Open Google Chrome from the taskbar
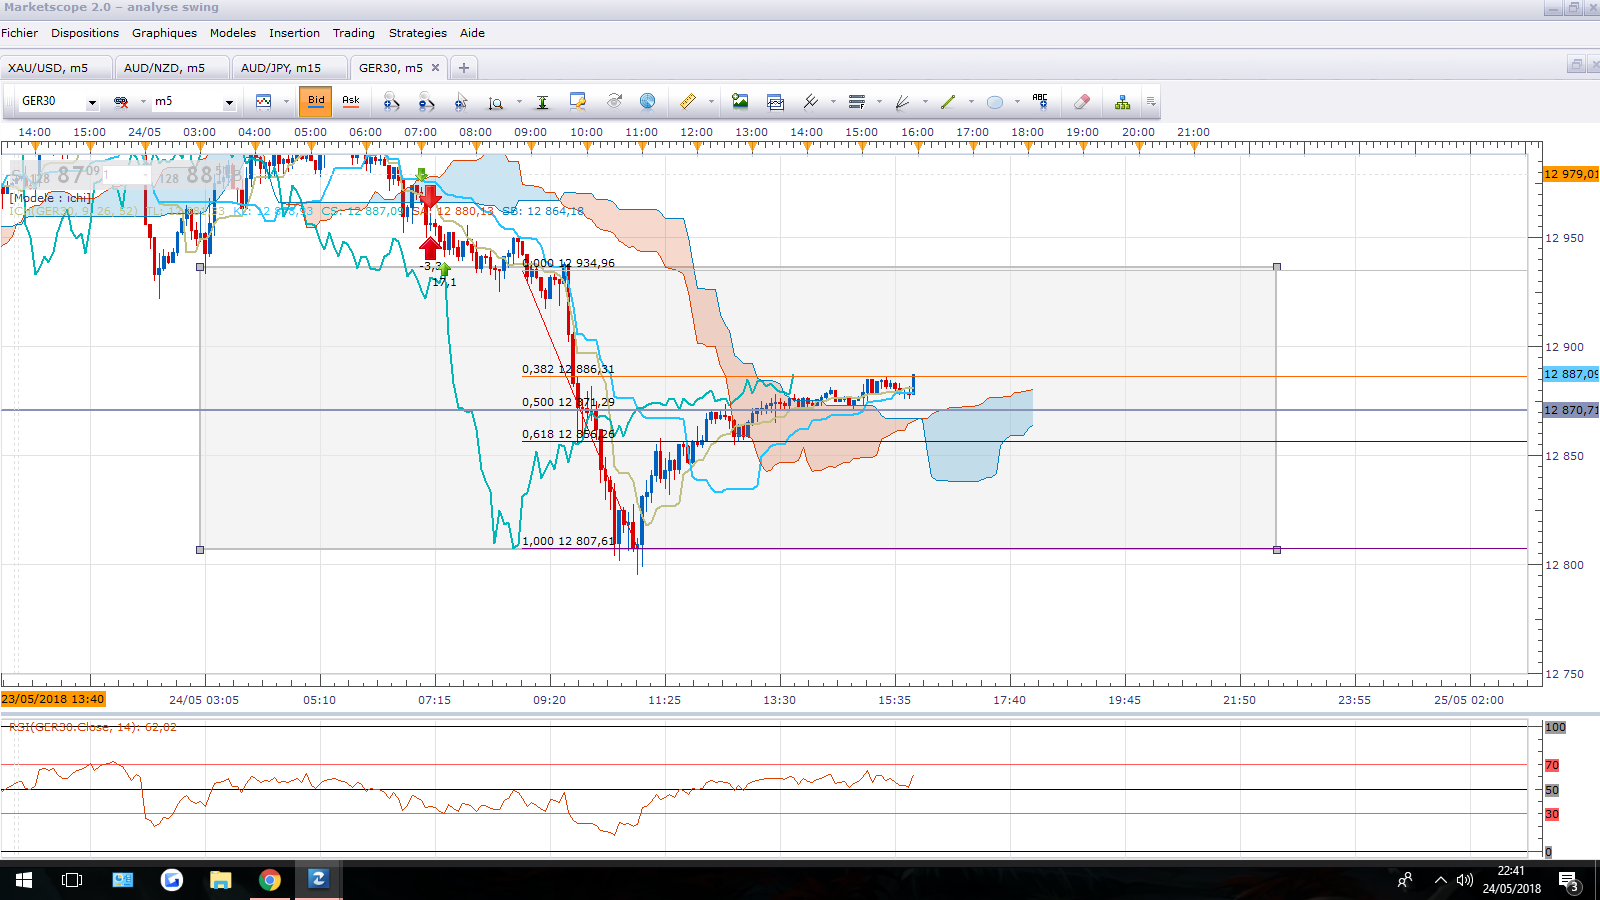1600x900 pixels. pos(270,880)
